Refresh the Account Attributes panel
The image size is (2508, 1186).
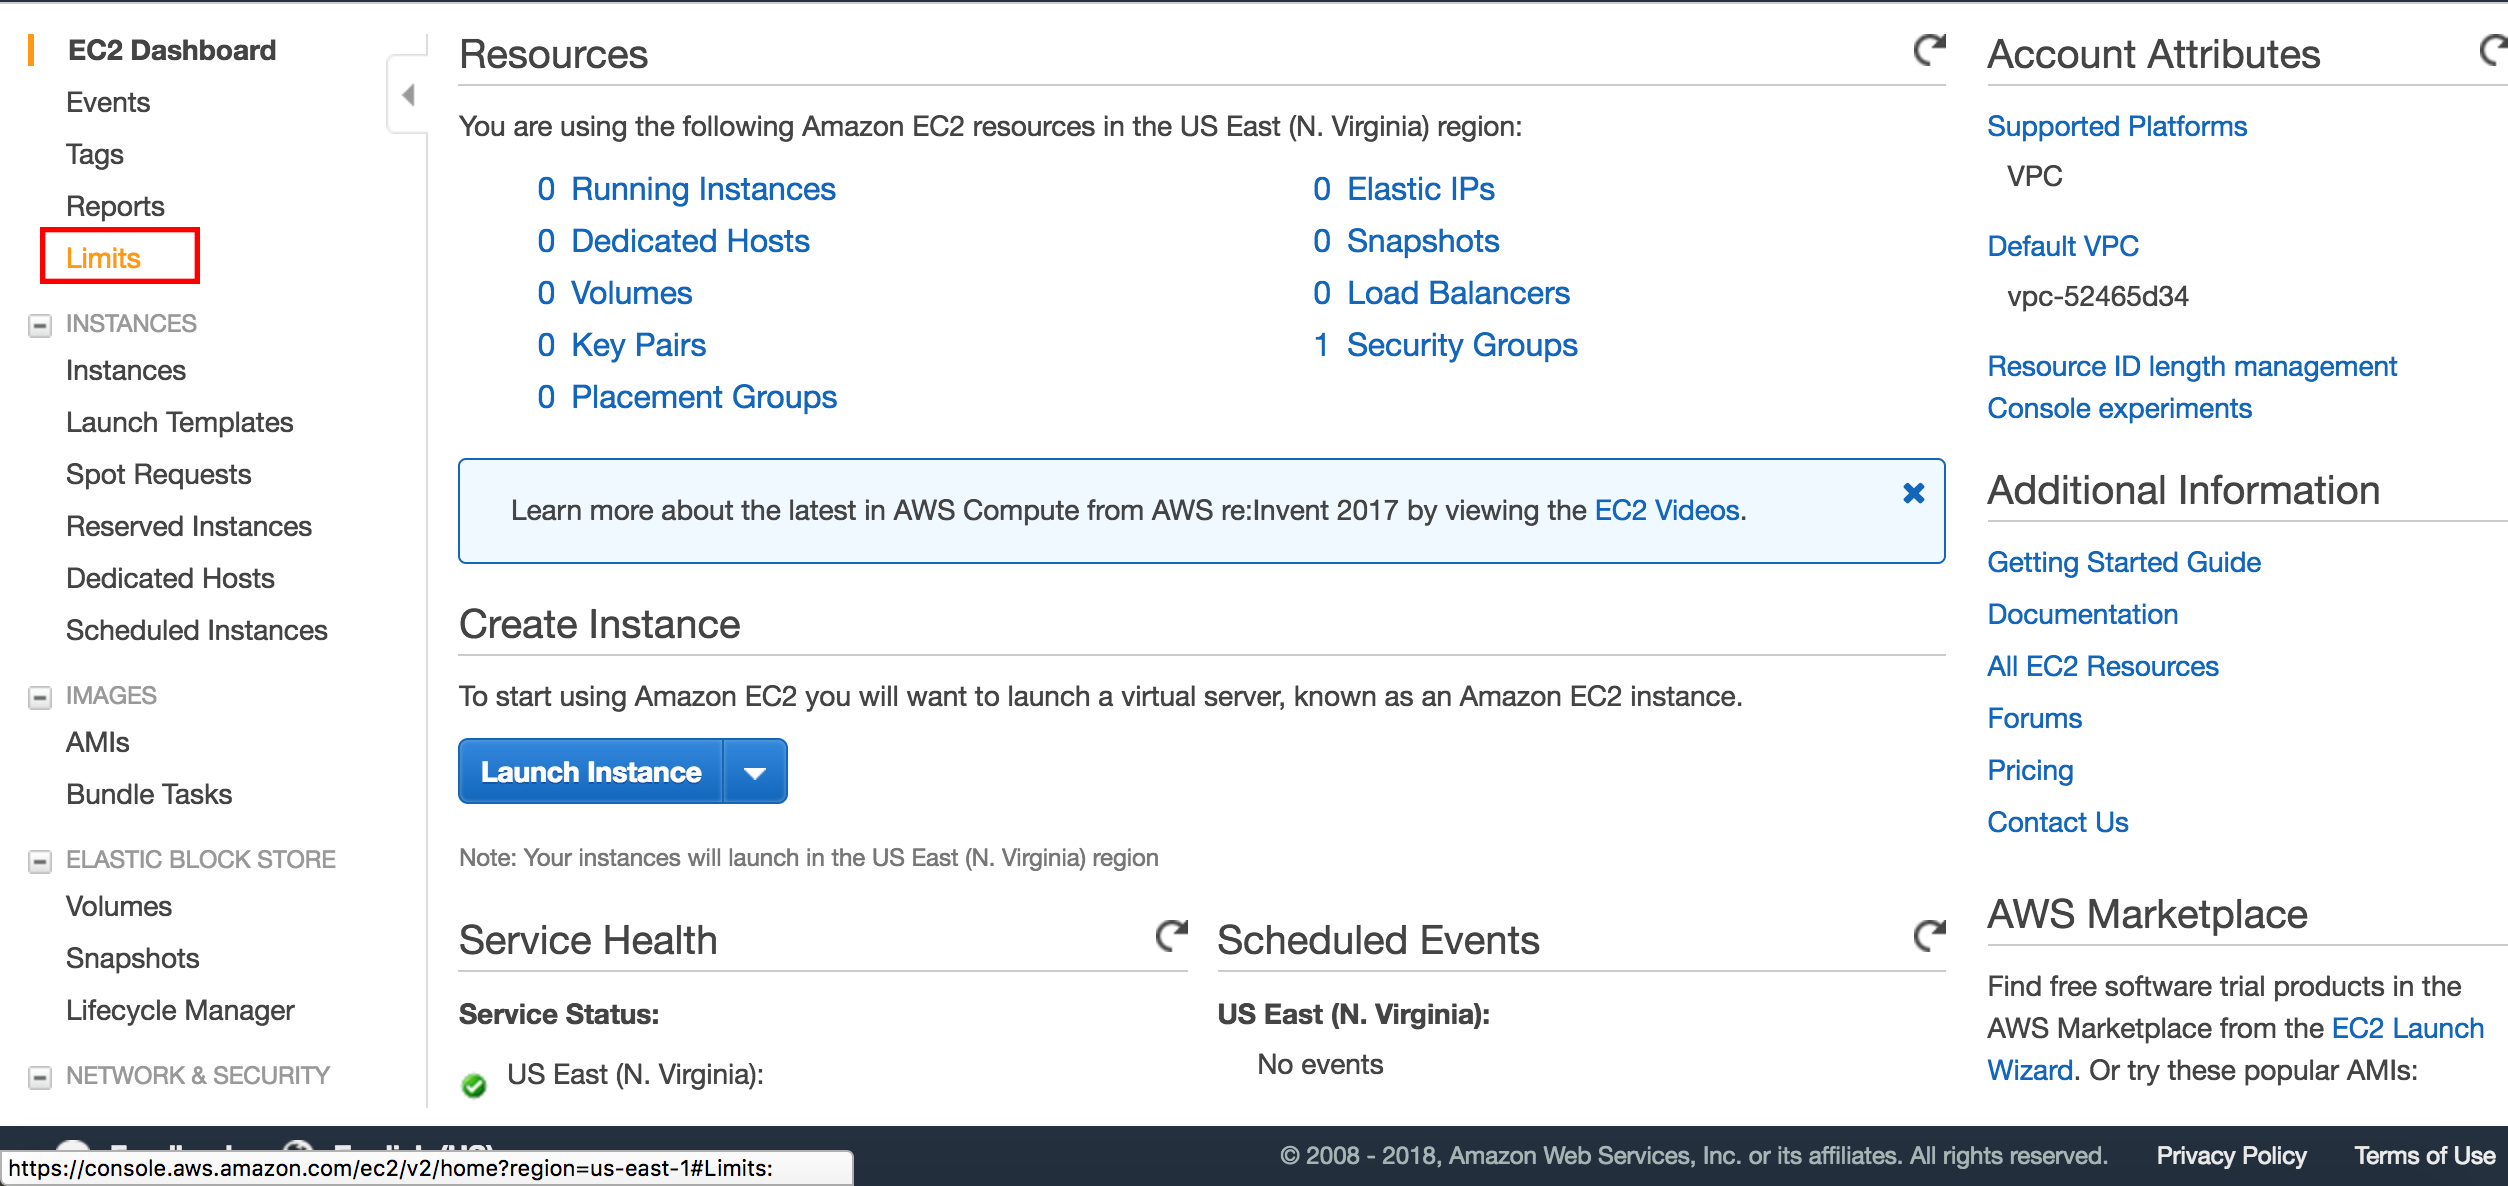pyautogui.click(x=2494, y=50)
